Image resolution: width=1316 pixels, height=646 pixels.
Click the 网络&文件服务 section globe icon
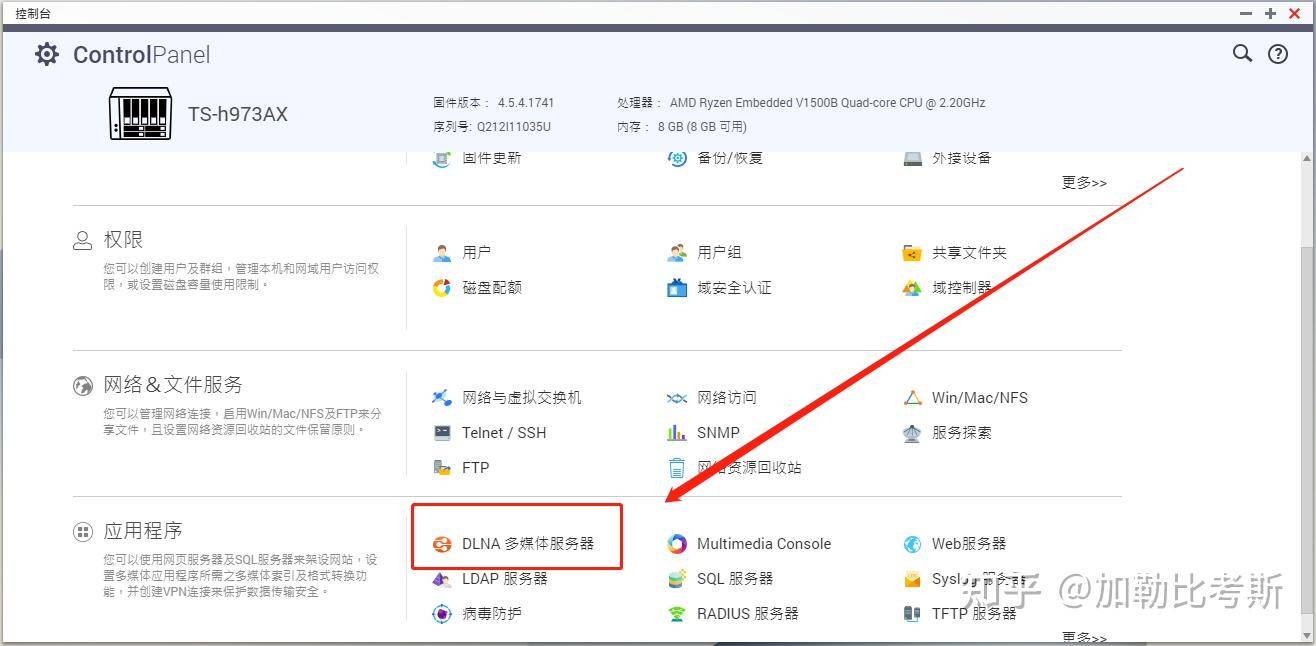pyautogui.click(x=83, y=386)
